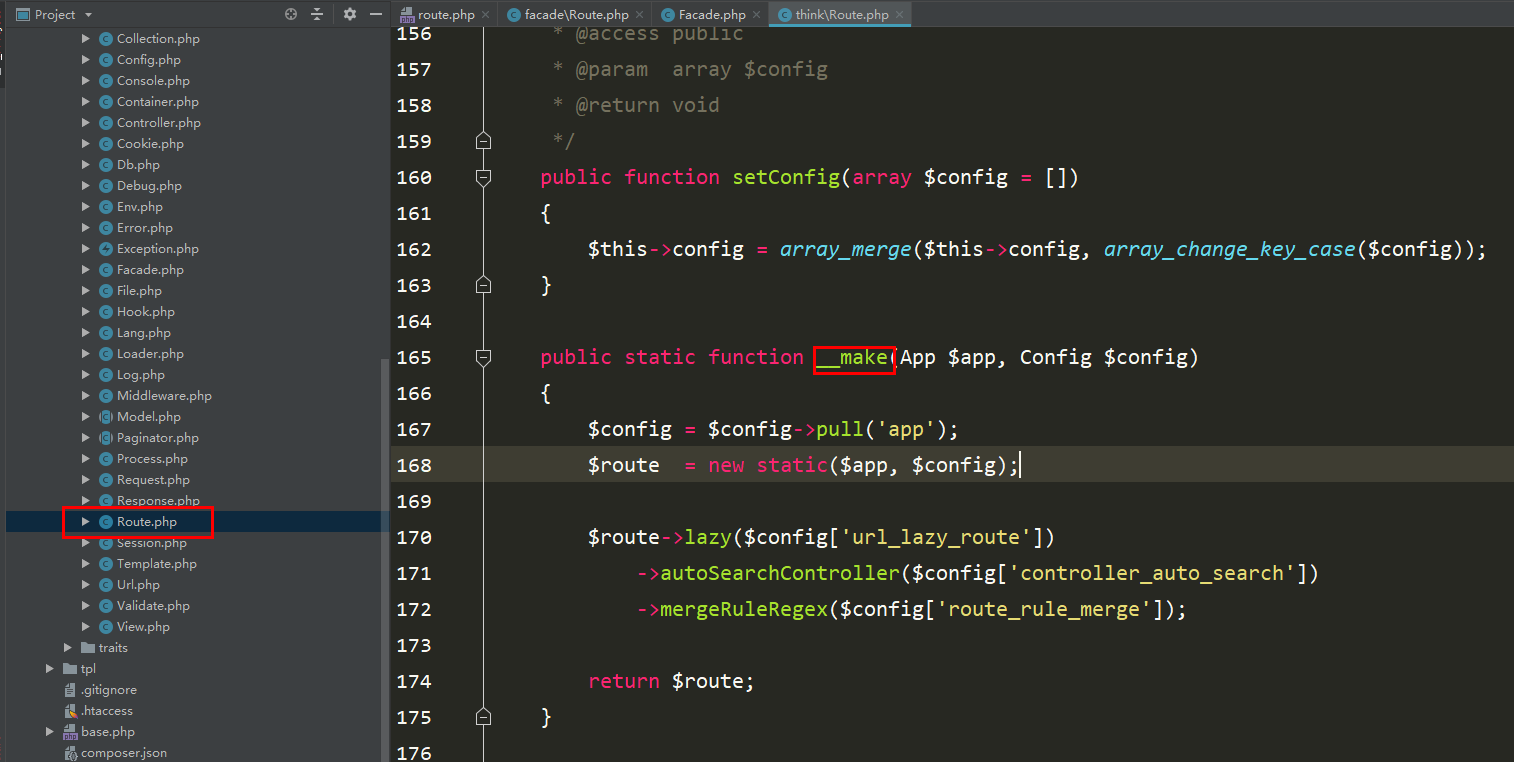The height and width of the screenshot is (762, 1514).
Task: Select Process.php in project tree
Action: click(152, 459)
